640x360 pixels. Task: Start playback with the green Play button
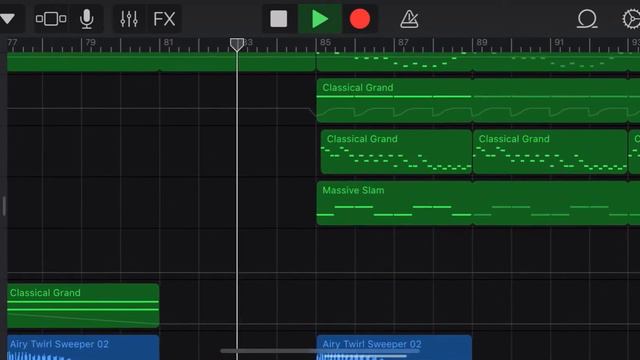coord(320,19)
